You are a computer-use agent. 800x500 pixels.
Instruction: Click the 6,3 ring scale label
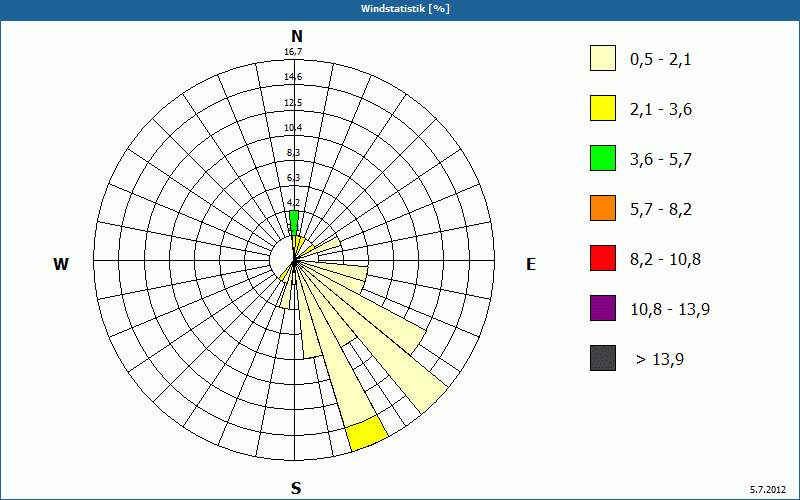tap(293, 178)
